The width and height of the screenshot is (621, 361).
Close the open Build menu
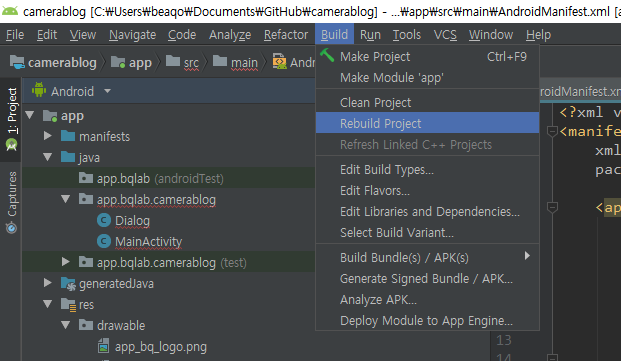click(334, 34)
